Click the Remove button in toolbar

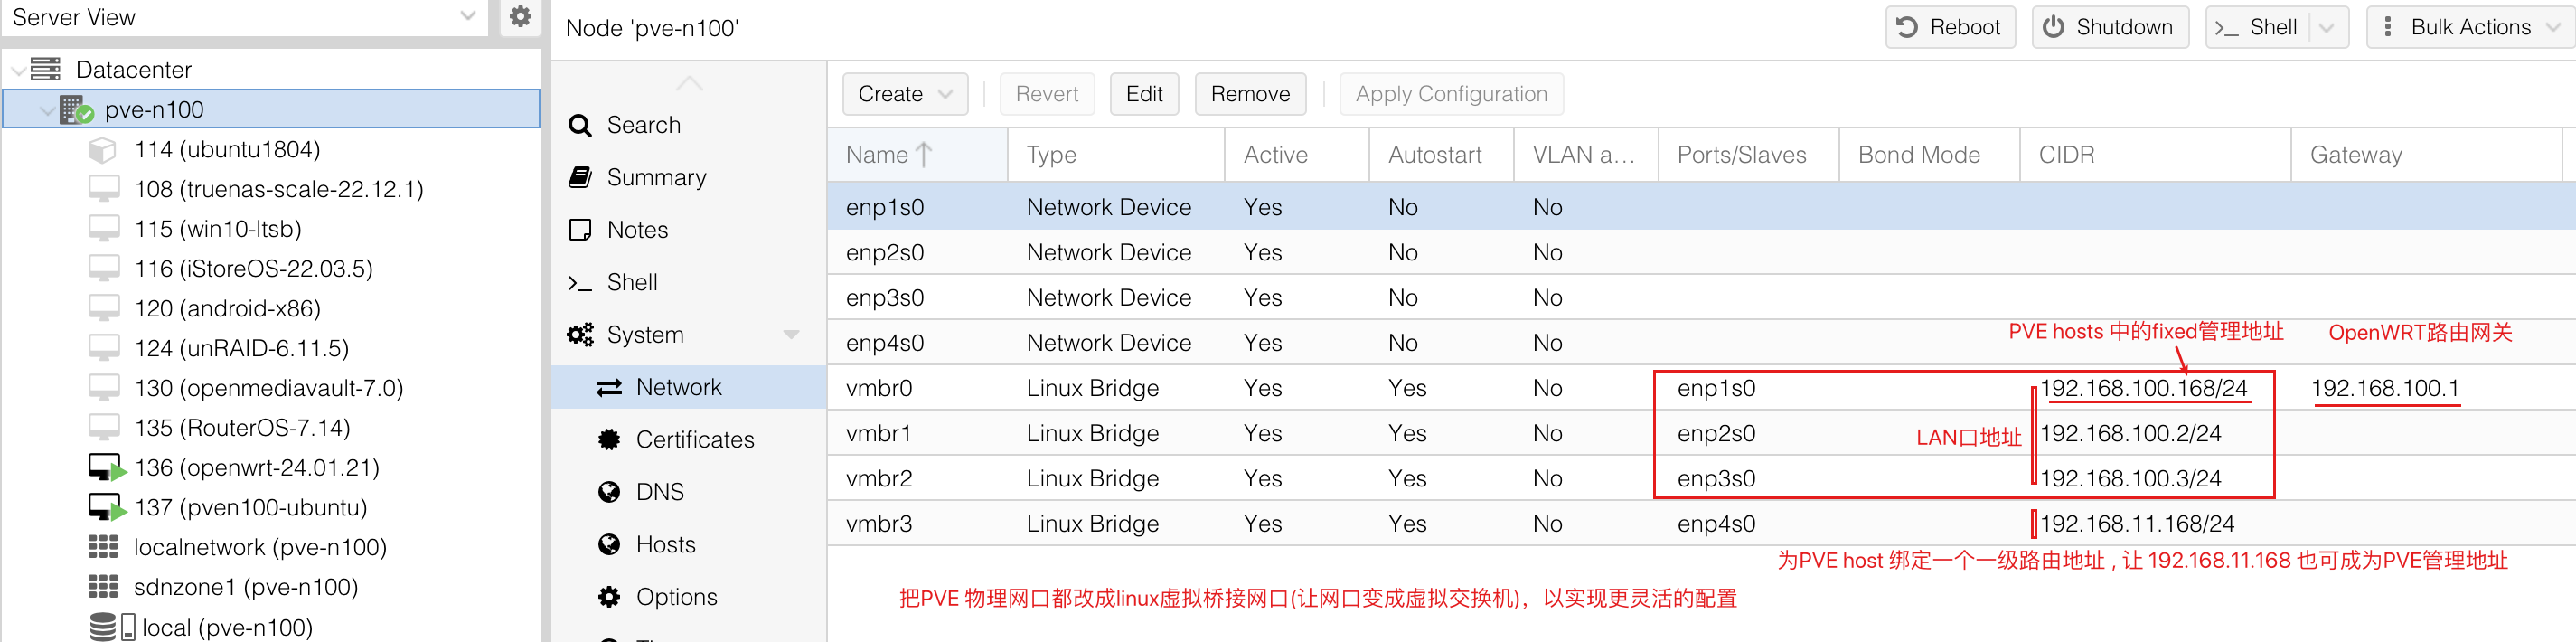tap(1250, 94)
